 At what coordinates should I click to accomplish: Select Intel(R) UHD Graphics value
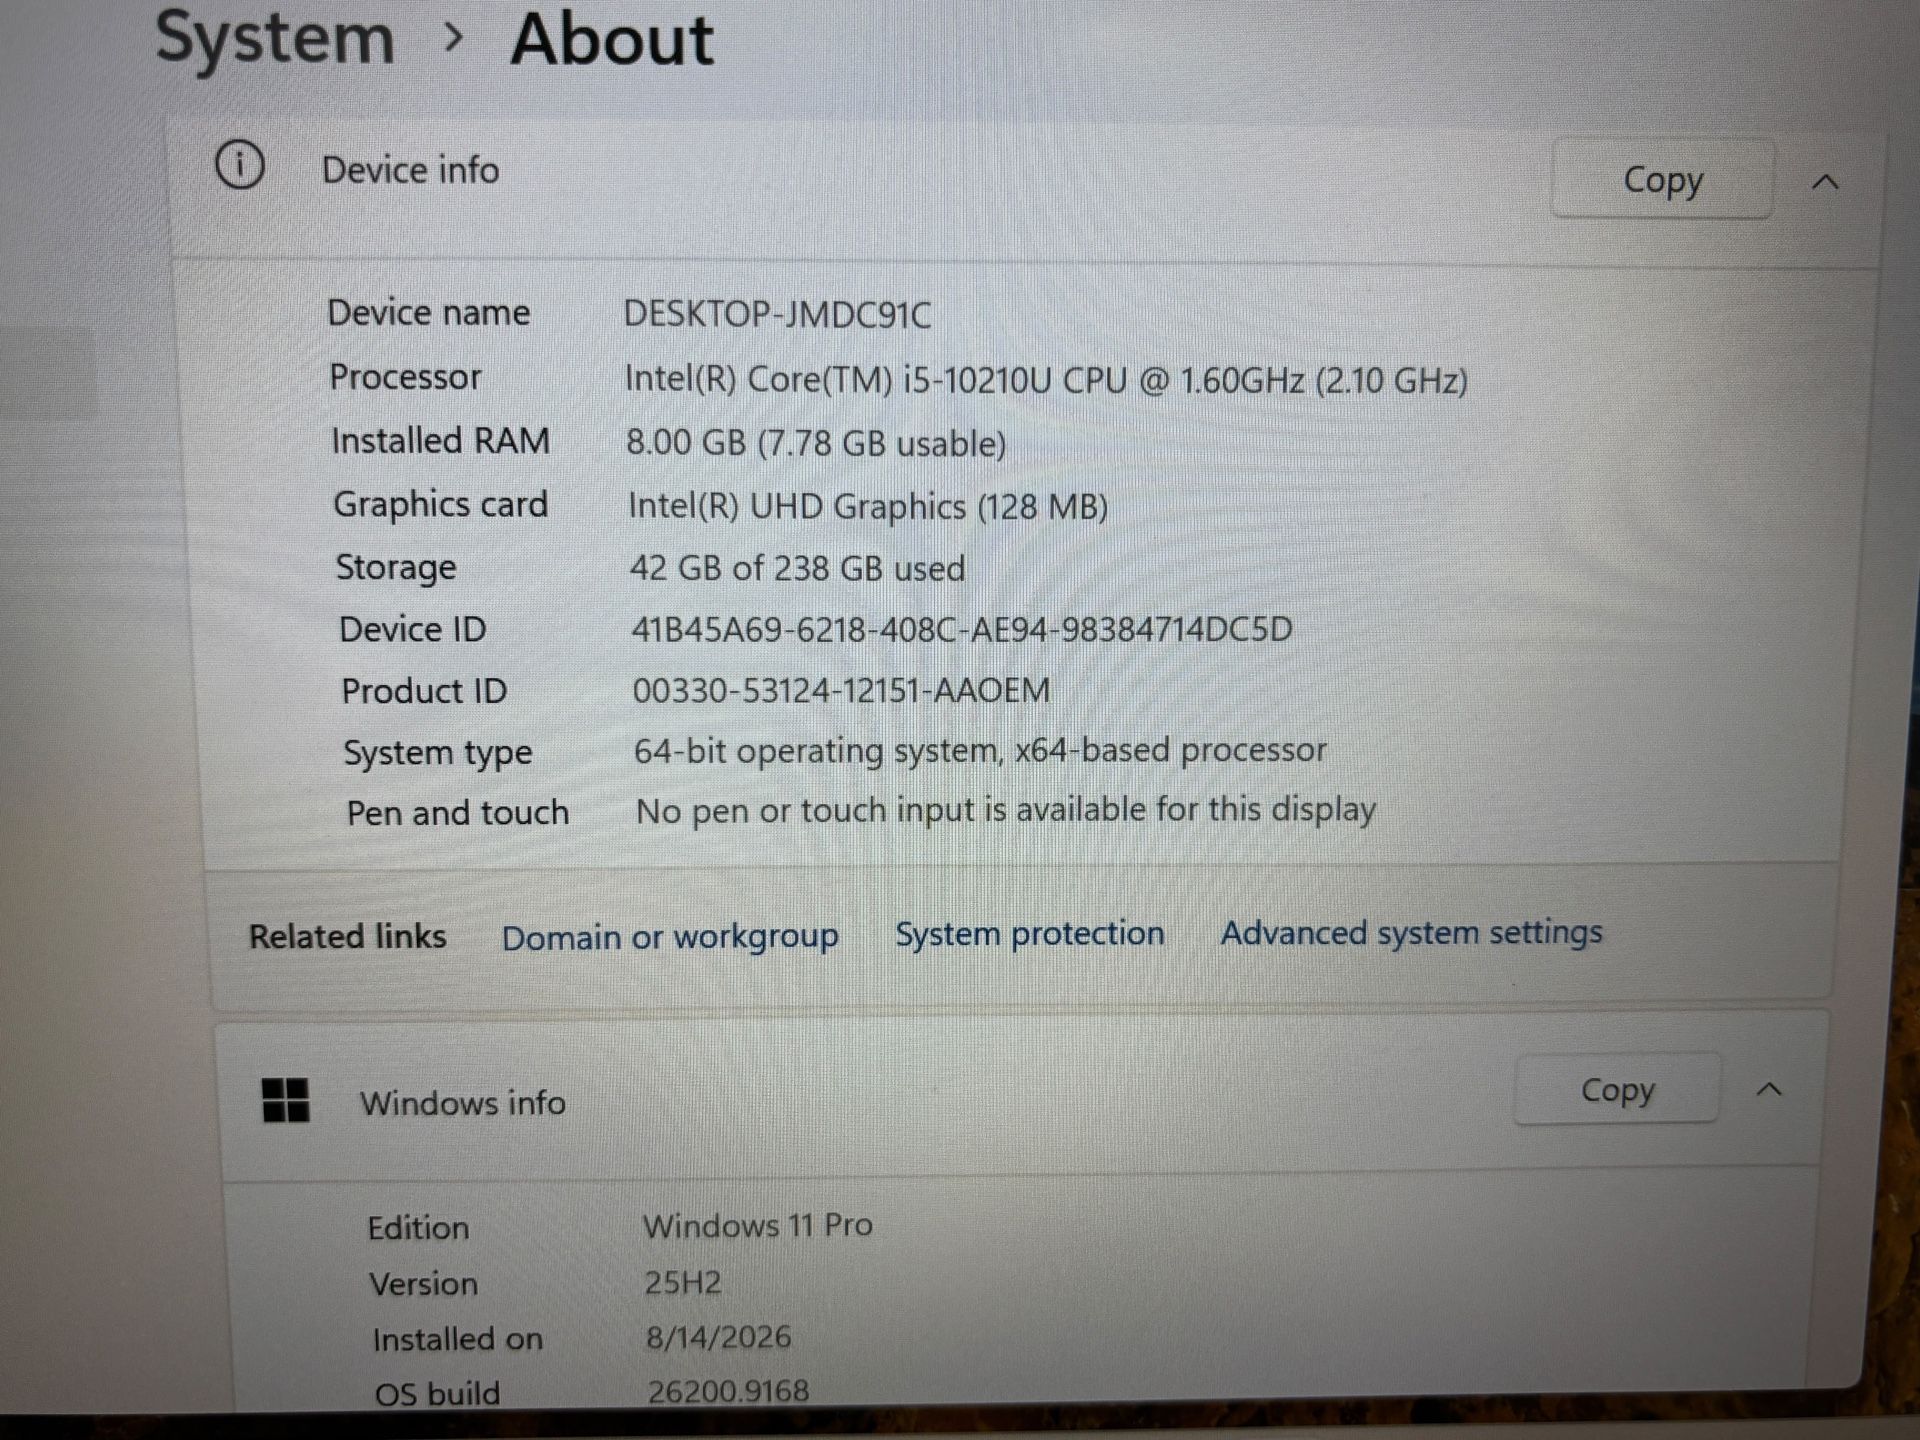[x=868, y=506]
